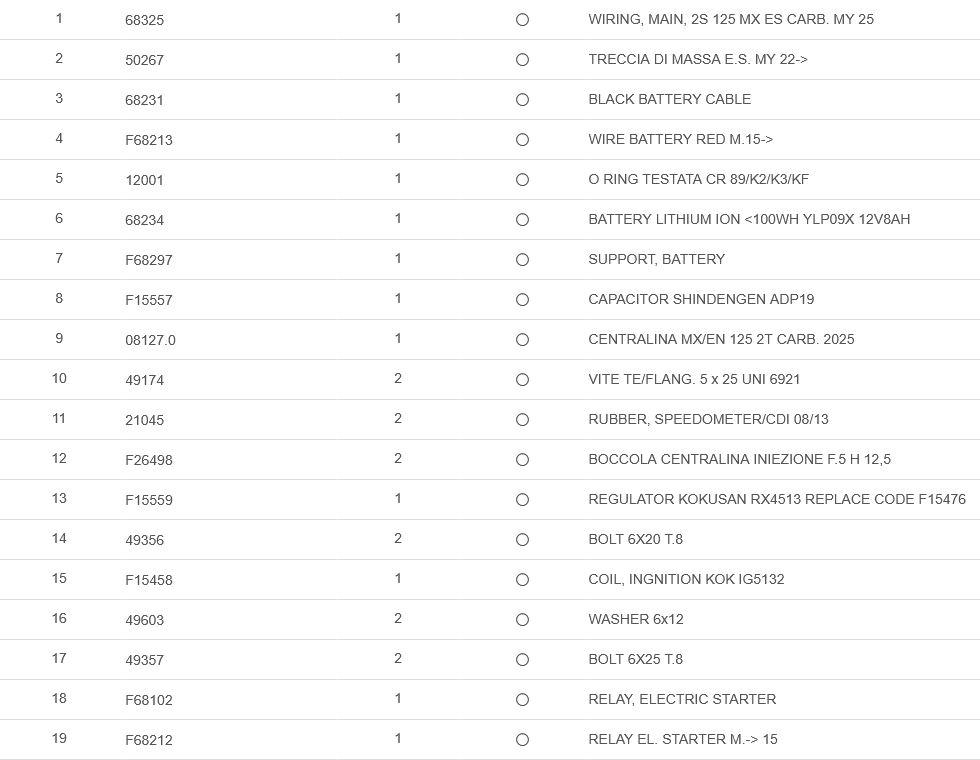Click quantity value for RUBBER, SPEEDOMETER/CDI row
980x760 pixels.
tap(398, 419)
